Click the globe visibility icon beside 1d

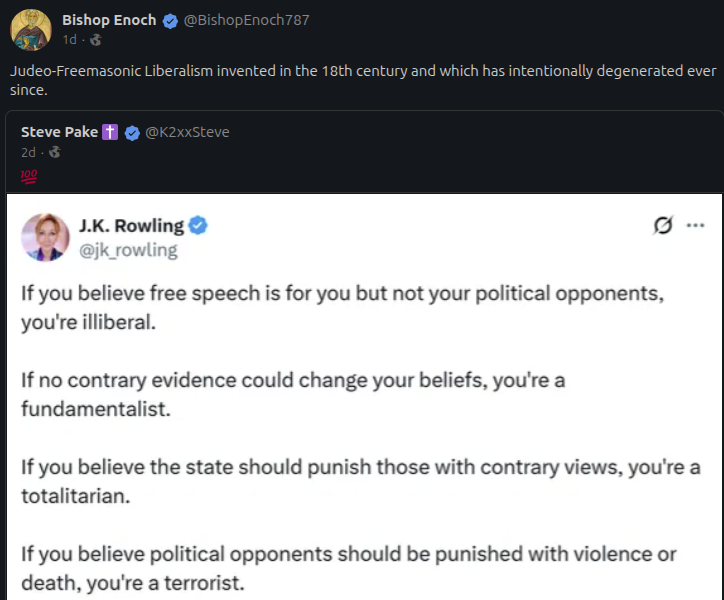(95, 40)
